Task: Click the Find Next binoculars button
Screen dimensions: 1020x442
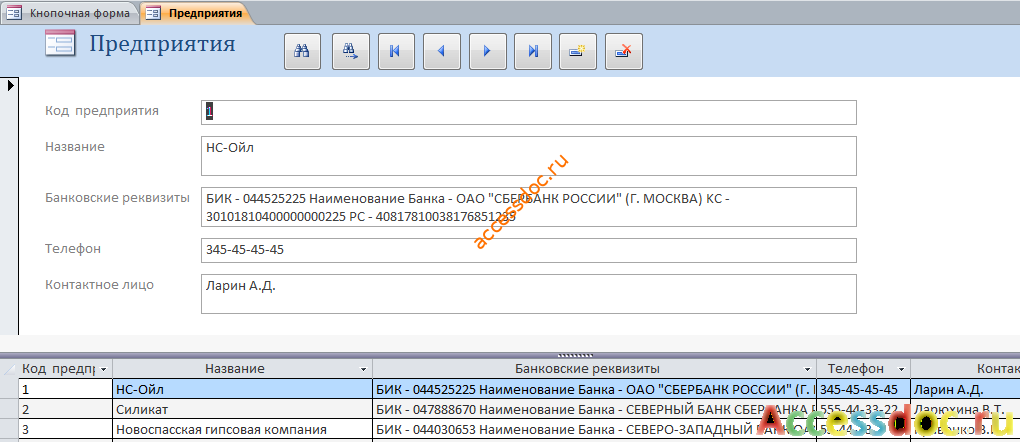Action: click(351, 51)
